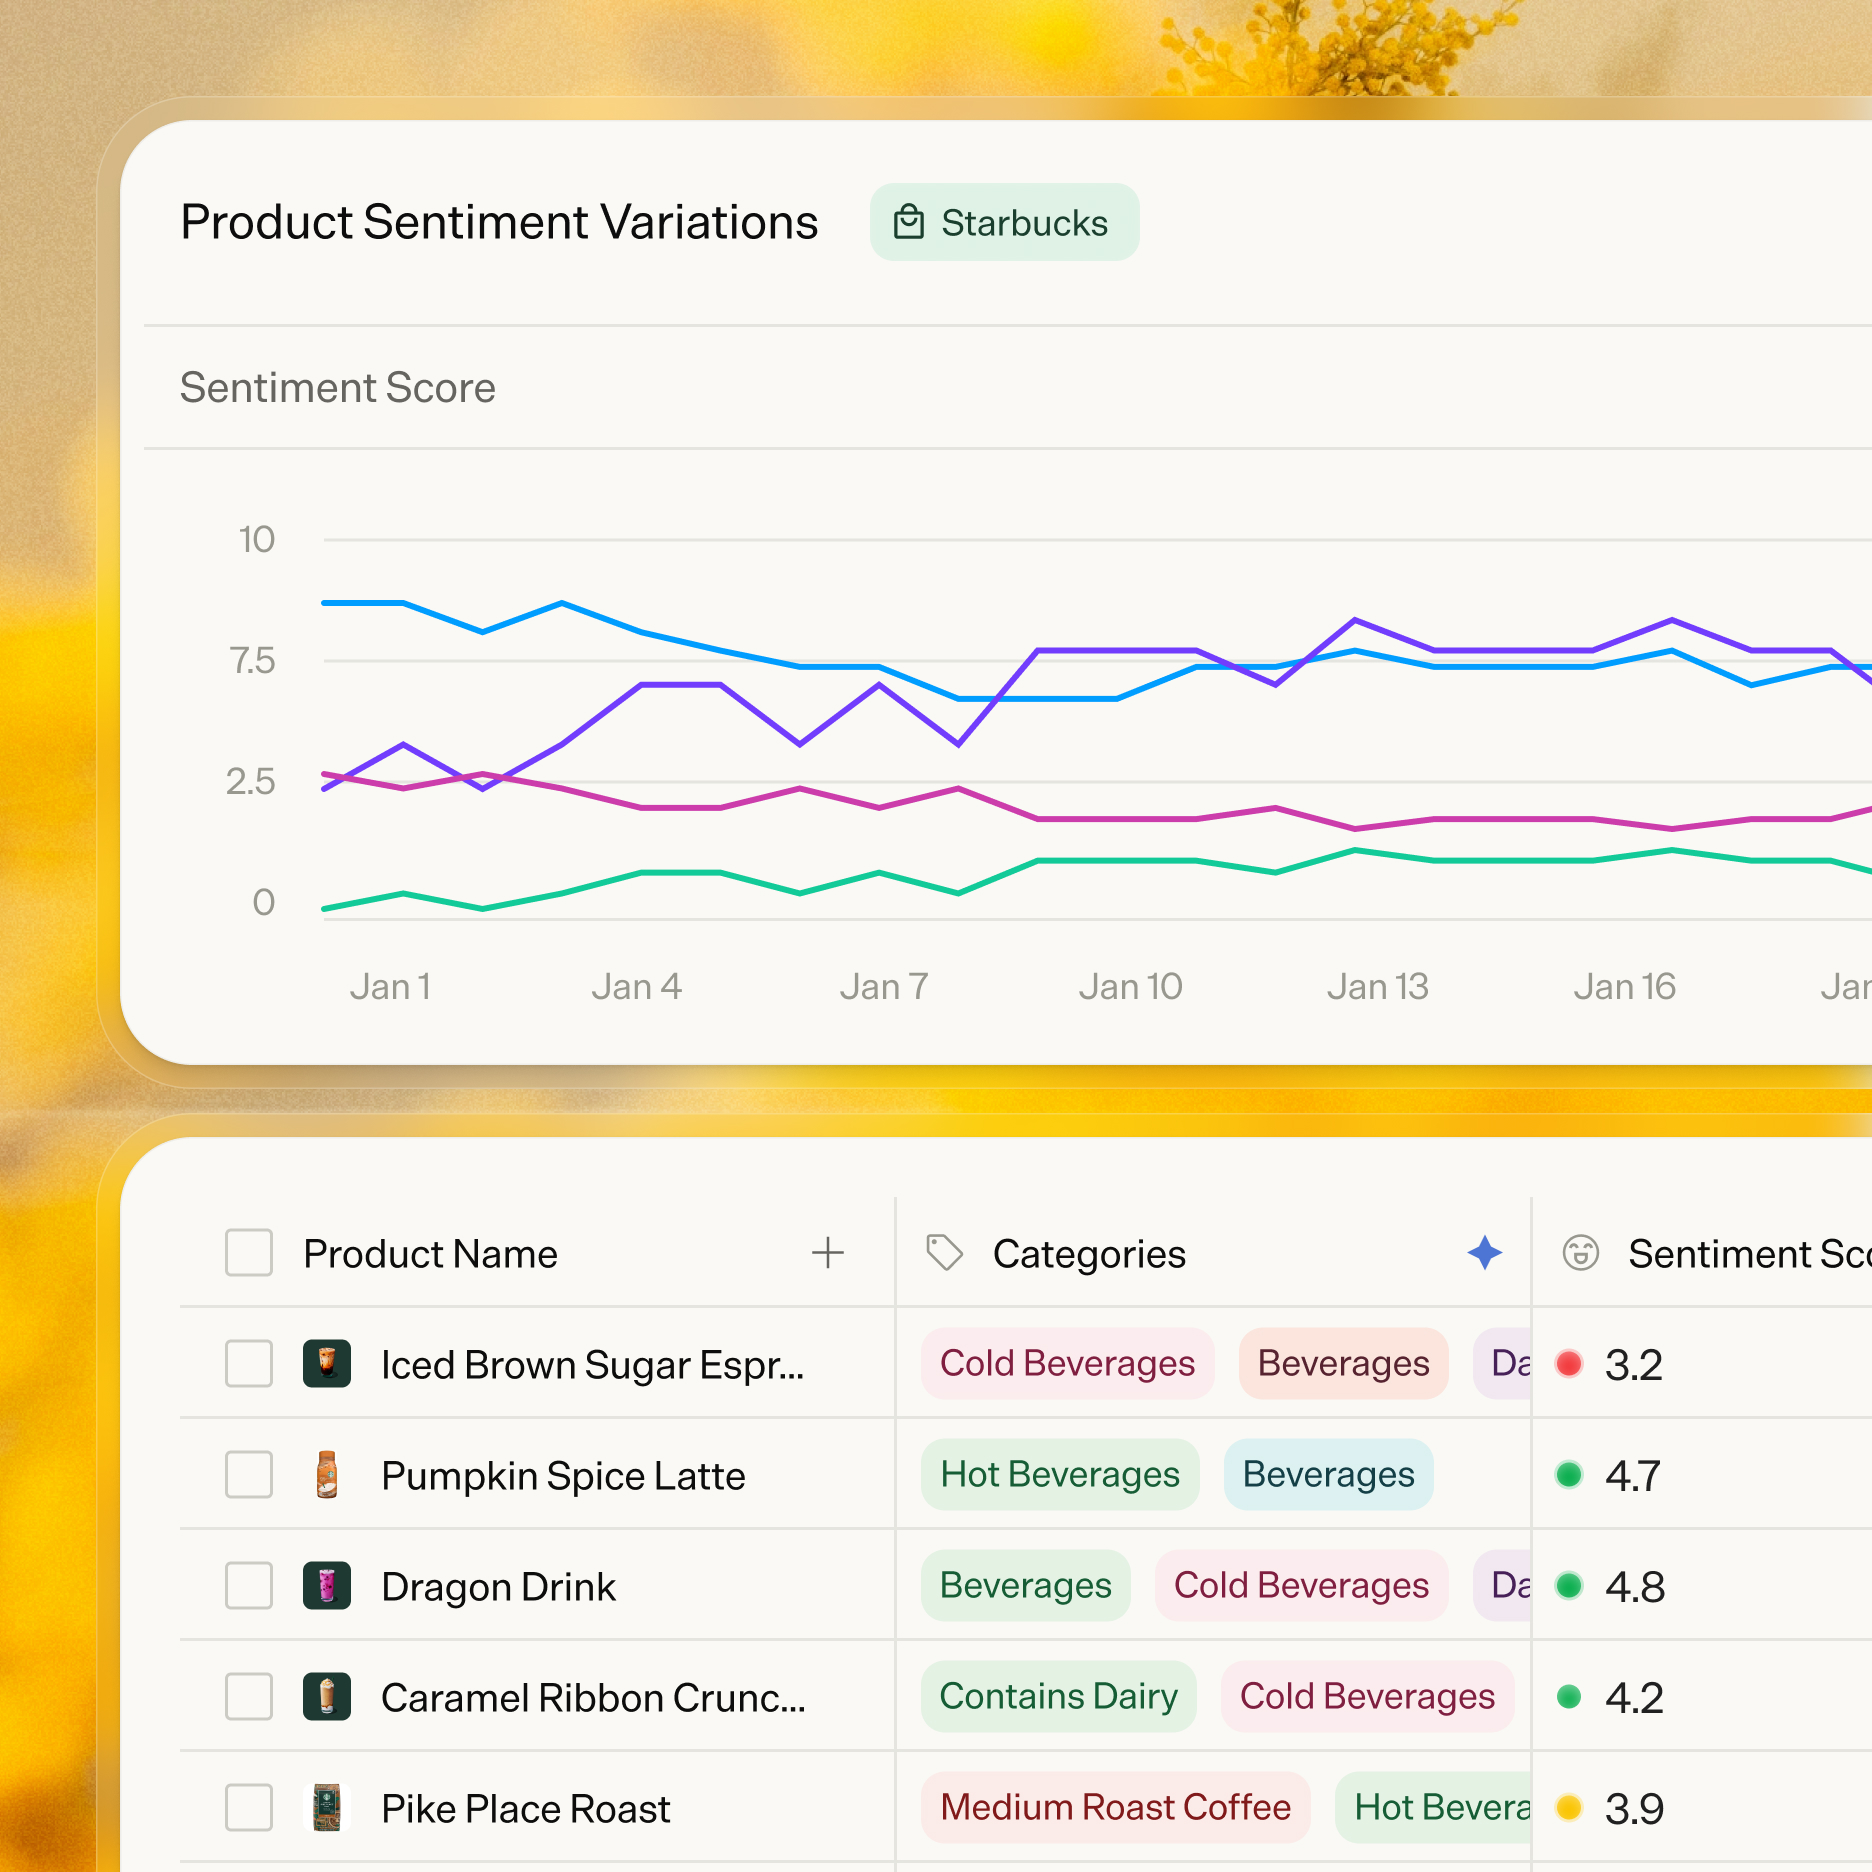Screen dimensions: 1872x1872
Task: Click the Jan 10 axis label
Action: tap(1130, 987)
